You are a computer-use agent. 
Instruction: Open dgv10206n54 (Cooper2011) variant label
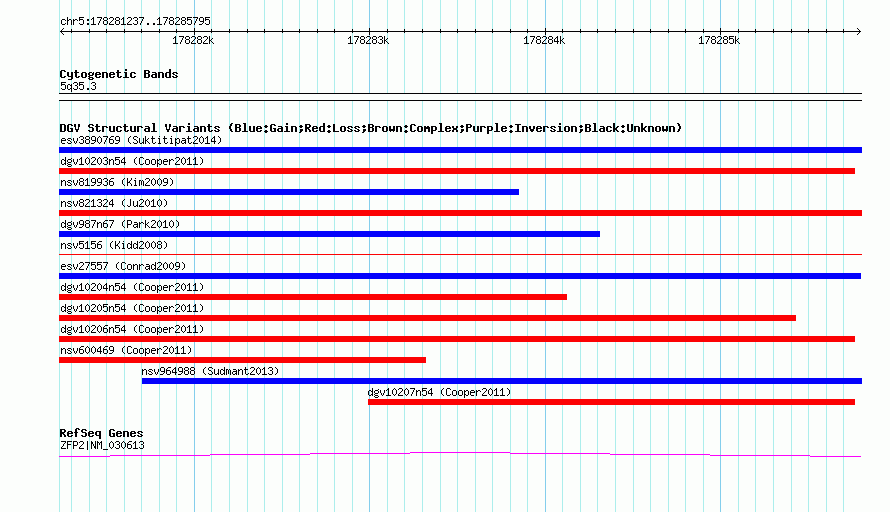coord(132,329)
